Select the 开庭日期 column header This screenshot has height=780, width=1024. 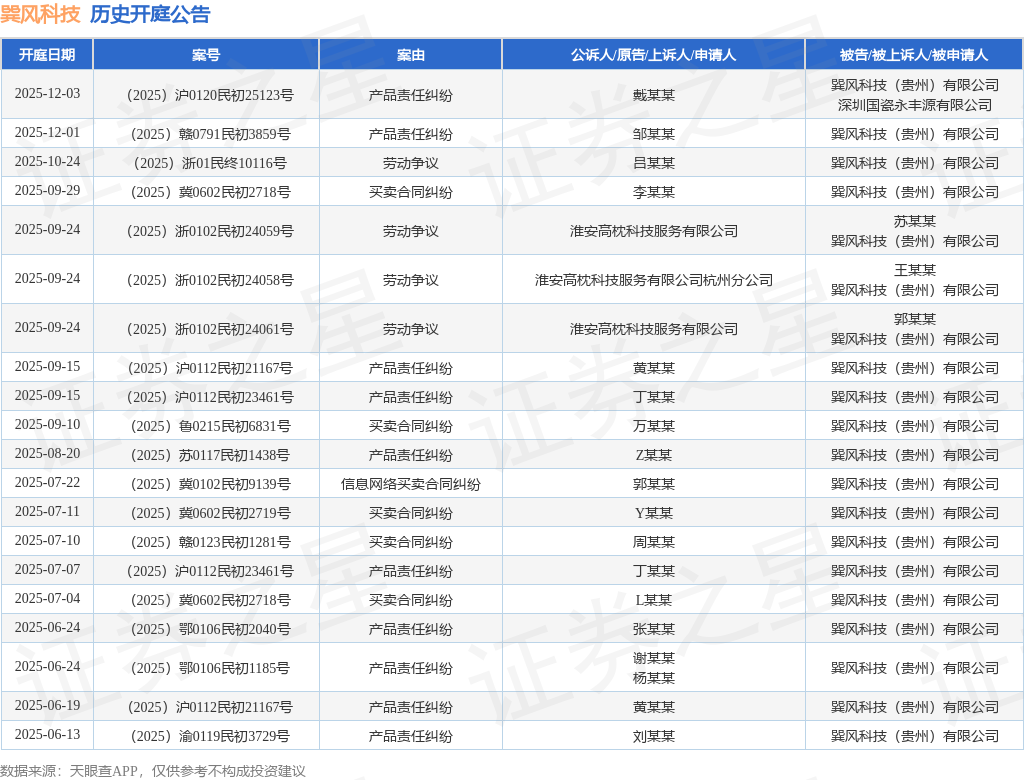click(47, 55)
